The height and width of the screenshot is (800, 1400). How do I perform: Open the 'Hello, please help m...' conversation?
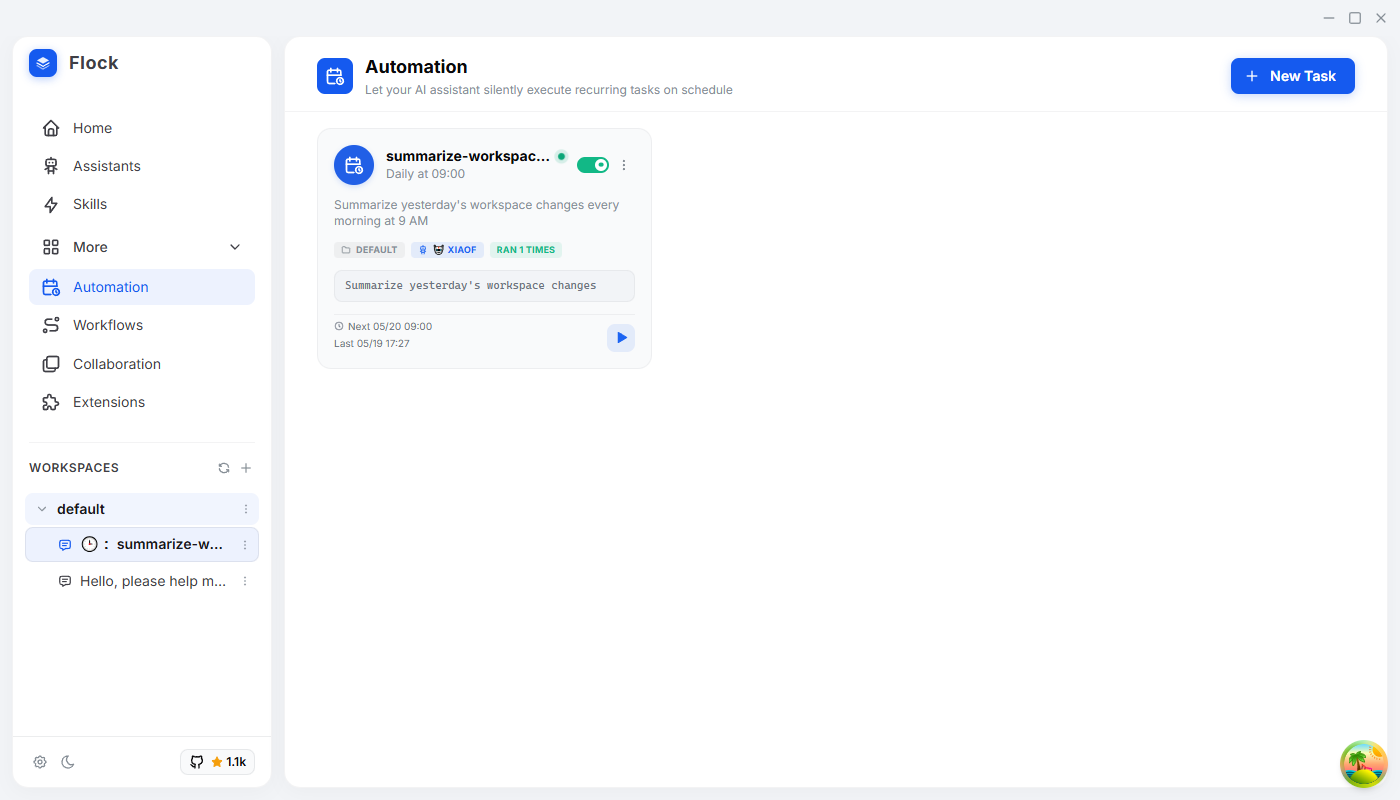(x=142, y=581)
